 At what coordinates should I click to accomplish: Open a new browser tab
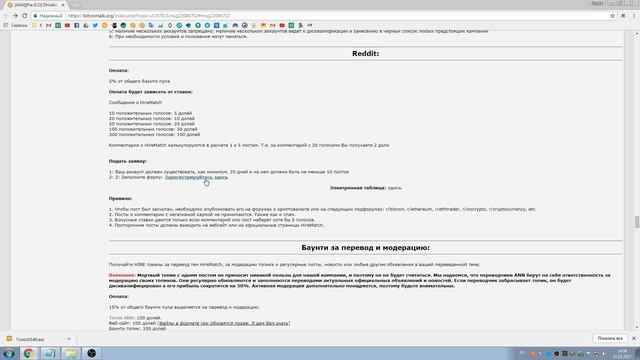pyautogui.click(x=75, y=5)
